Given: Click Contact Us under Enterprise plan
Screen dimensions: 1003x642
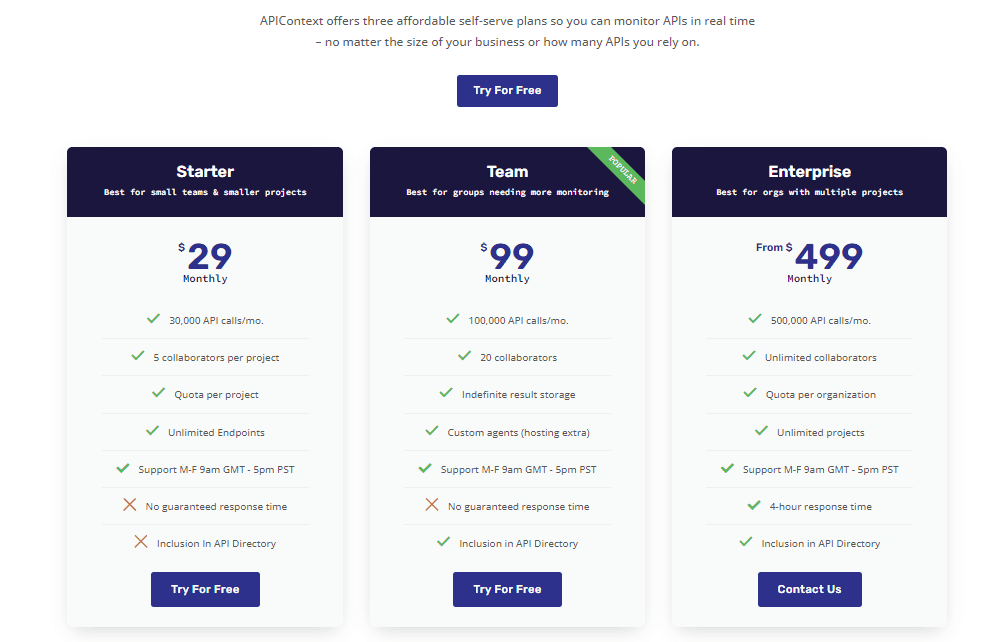Looking at the screenshot, I should [809, 589].
